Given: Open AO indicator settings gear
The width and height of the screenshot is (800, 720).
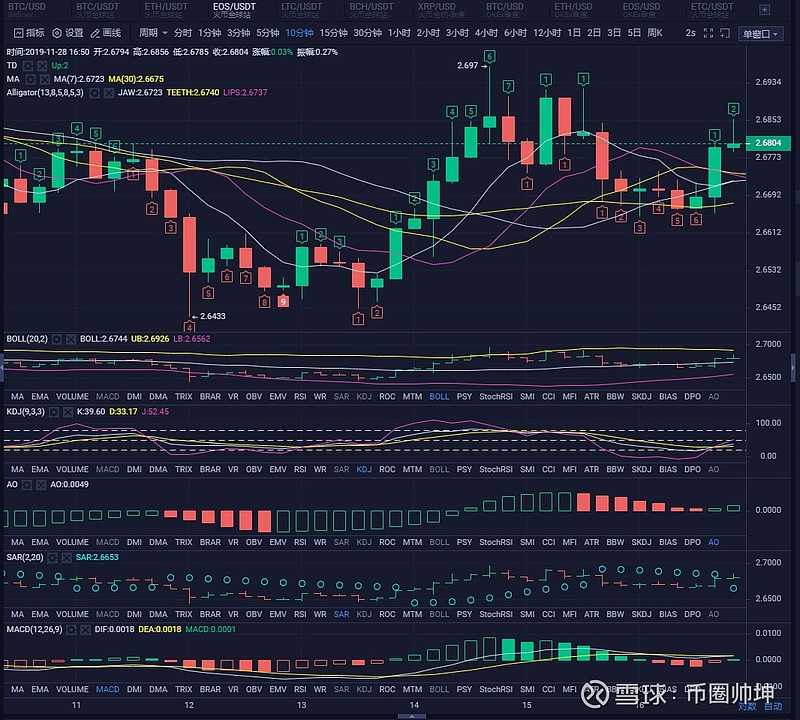Looking at the screenshot, I should [x=27, y=485].
